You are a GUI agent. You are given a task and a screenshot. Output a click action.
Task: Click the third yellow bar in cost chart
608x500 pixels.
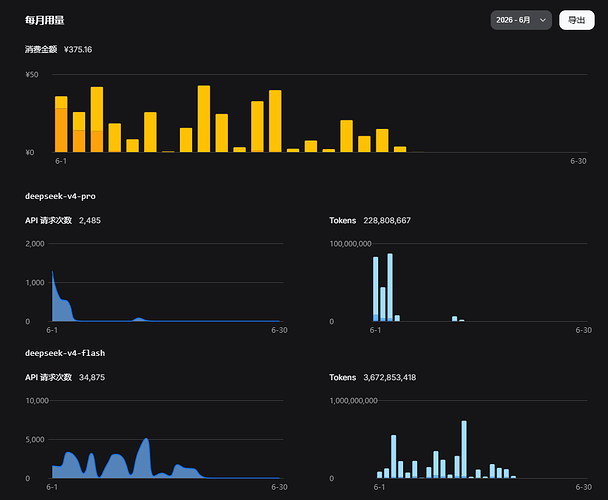tap(97, 119)
